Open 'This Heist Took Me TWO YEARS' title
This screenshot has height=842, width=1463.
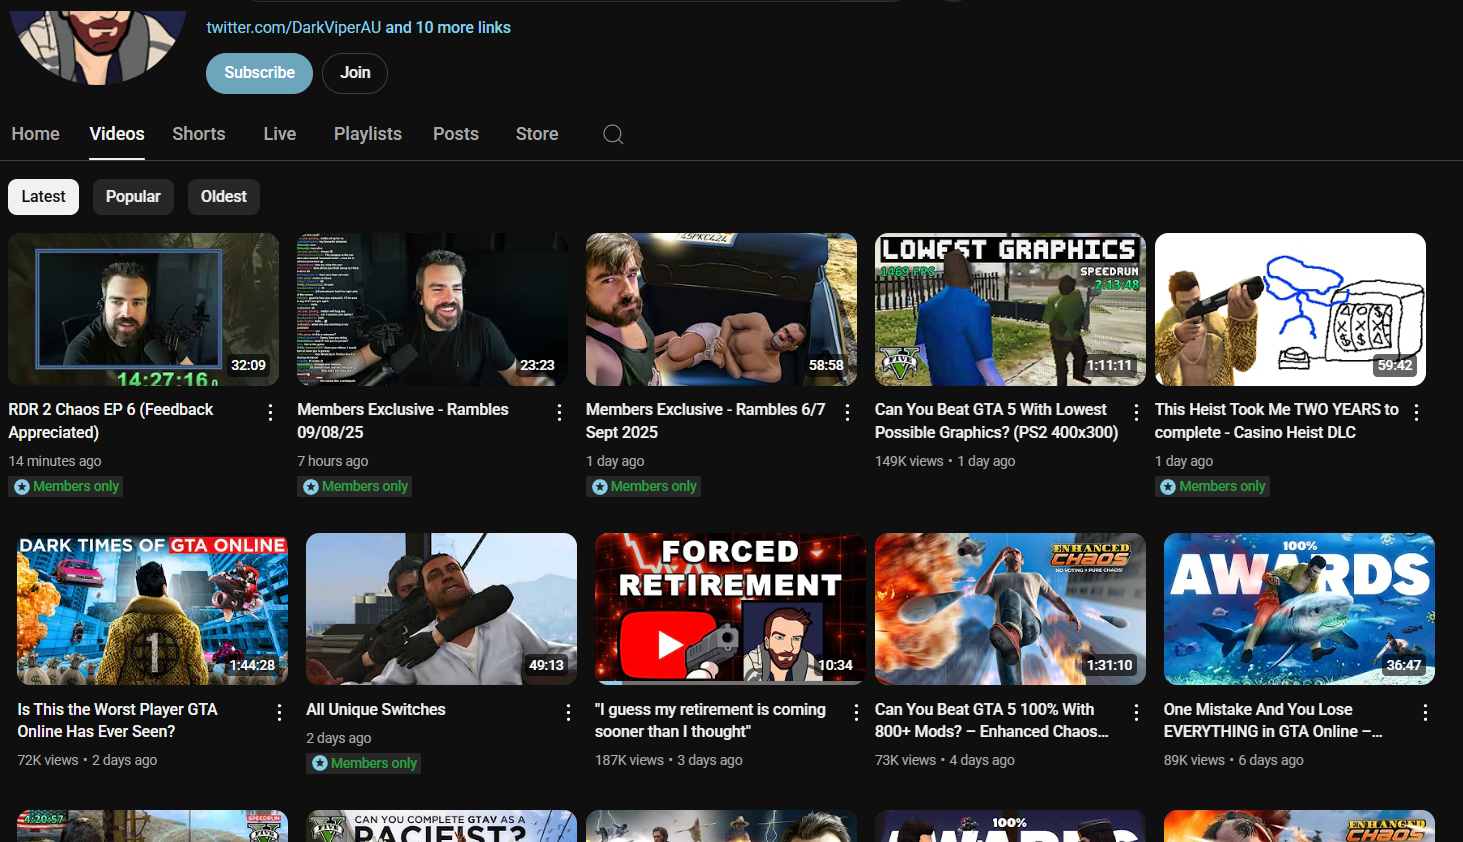[1277, 421]
